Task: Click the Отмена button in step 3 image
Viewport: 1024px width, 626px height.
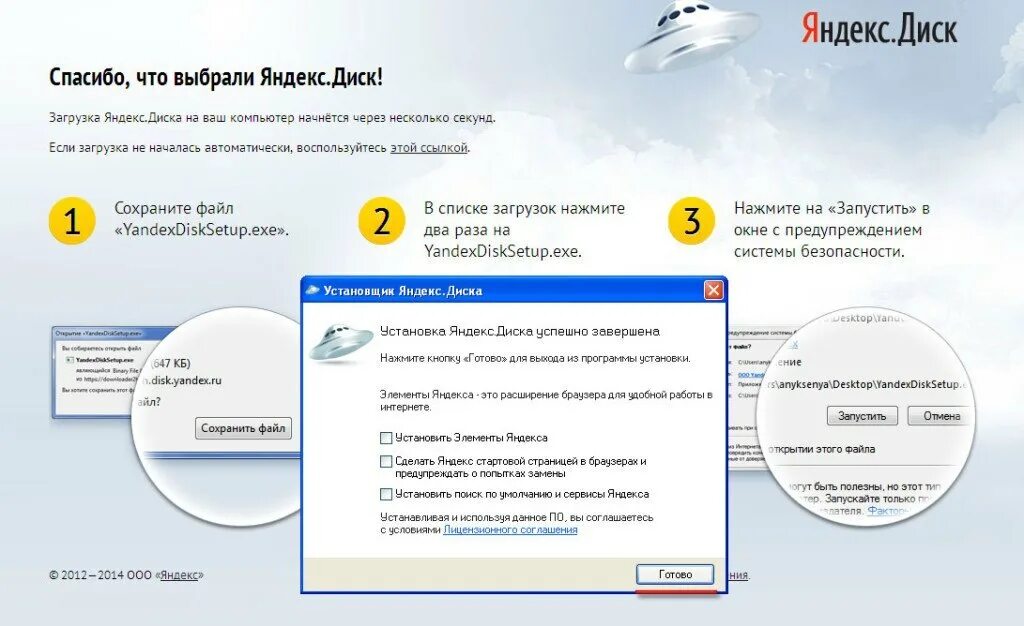Action: point(941,416)
